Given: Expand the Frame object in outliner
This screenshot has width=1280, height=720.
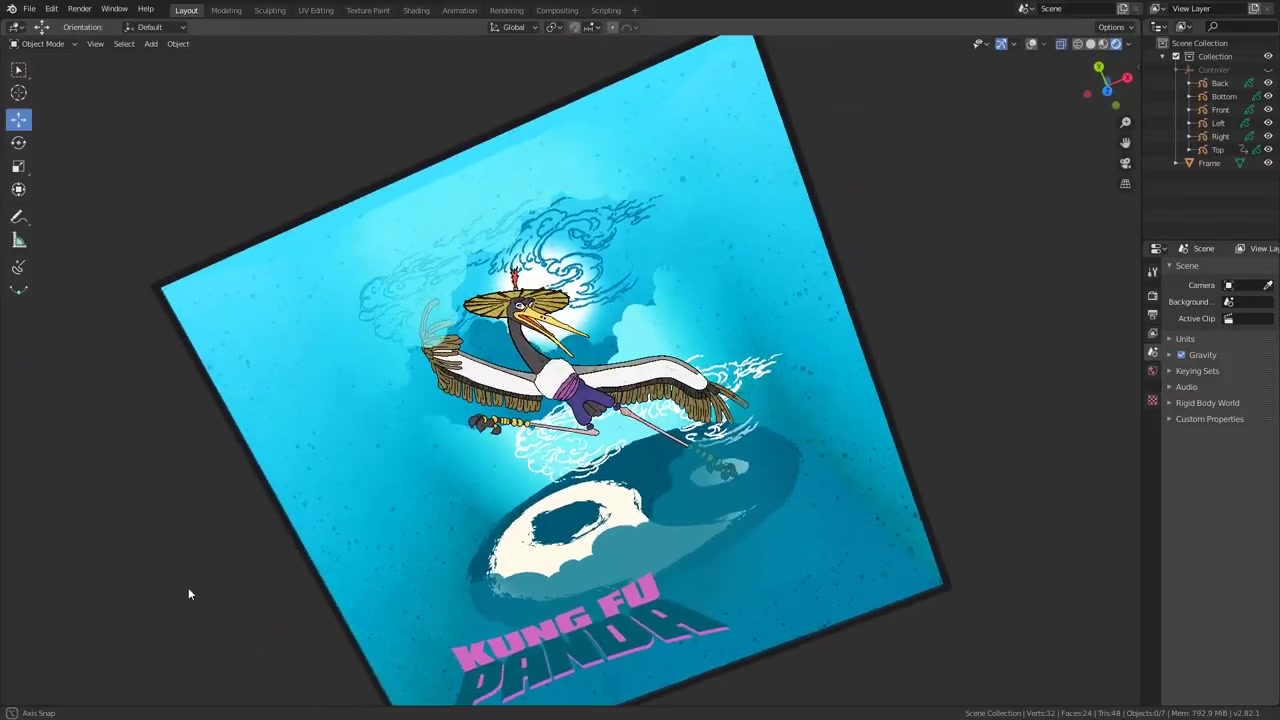Looking at the screenshot, I should tap(1176, 163).
